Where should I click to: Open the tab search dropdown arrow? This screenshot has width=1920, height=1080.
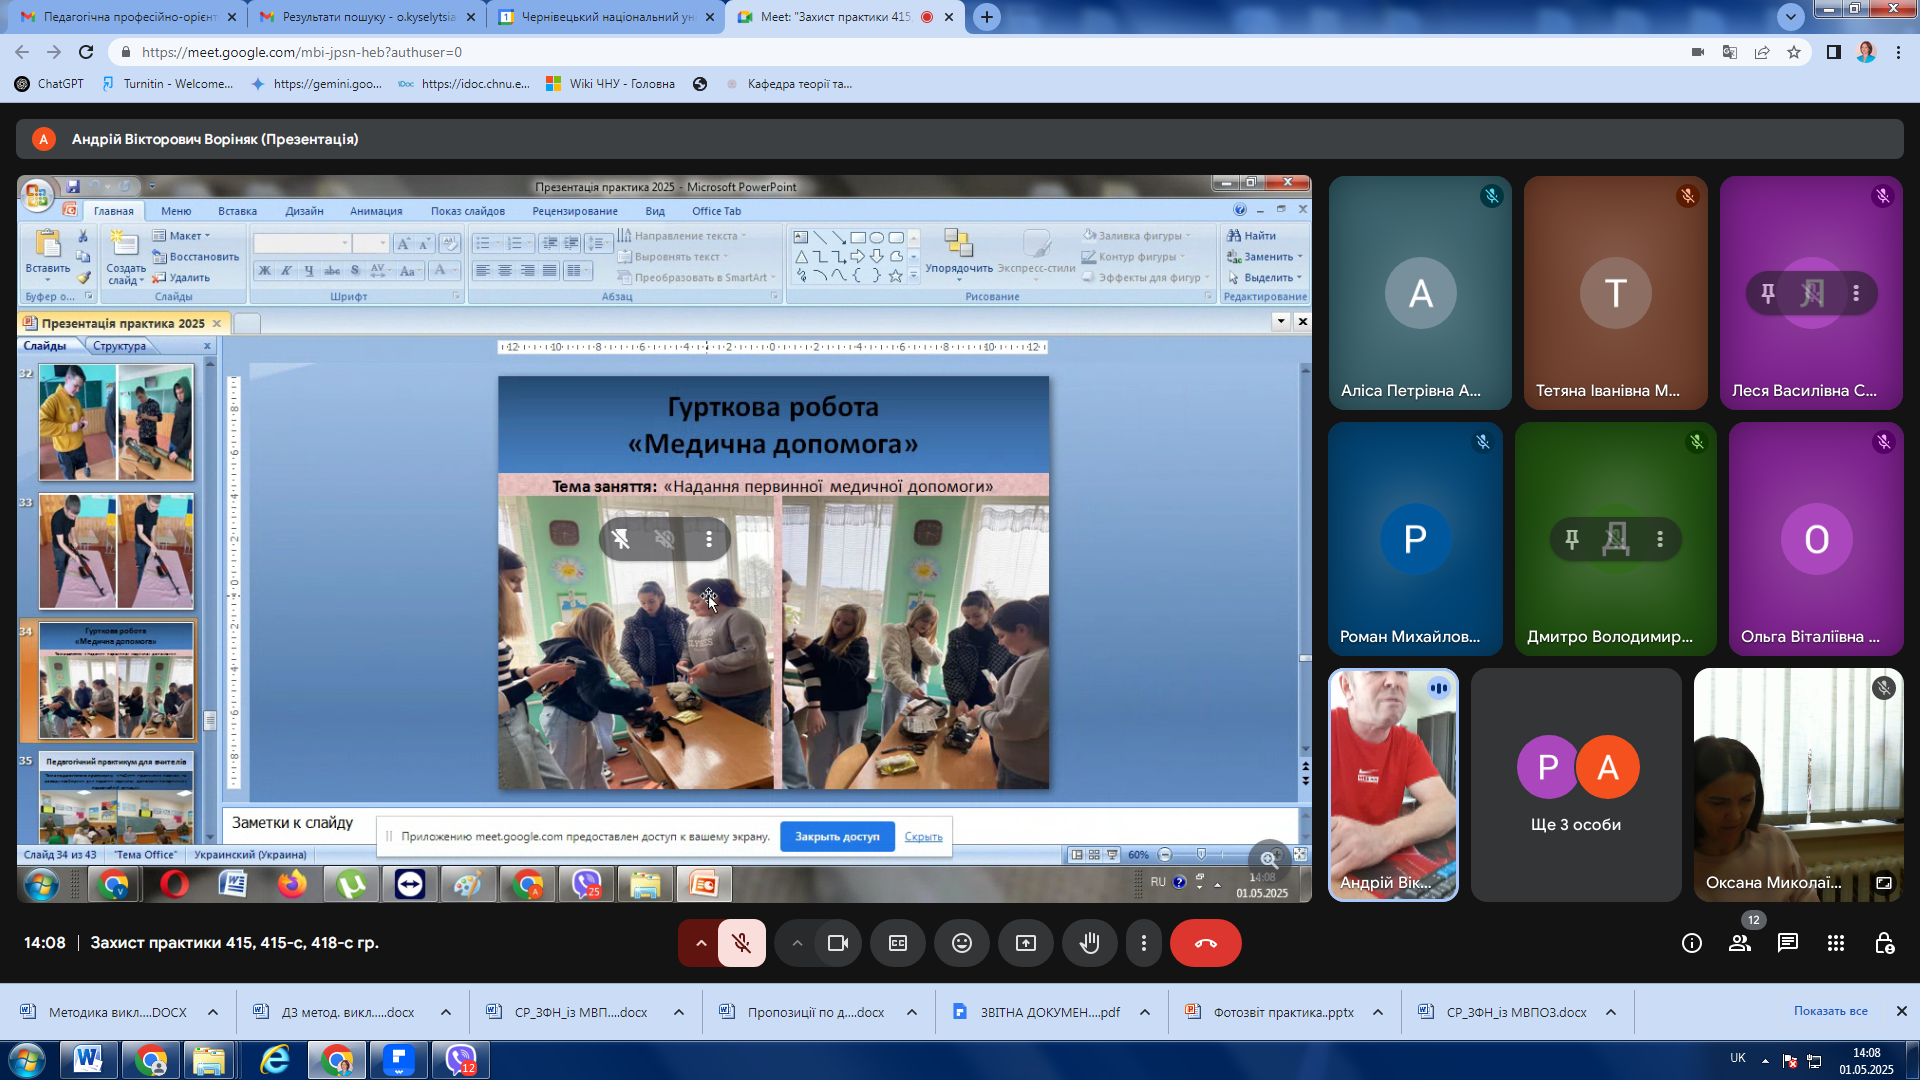click(1791, 17)
